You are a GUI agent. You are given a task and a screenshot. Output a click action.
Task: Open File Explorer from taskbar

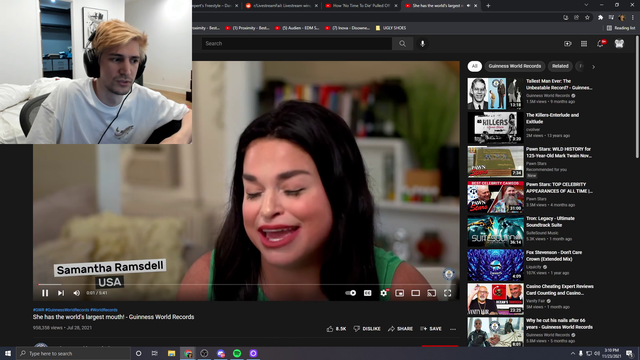[x=171, y=353]
